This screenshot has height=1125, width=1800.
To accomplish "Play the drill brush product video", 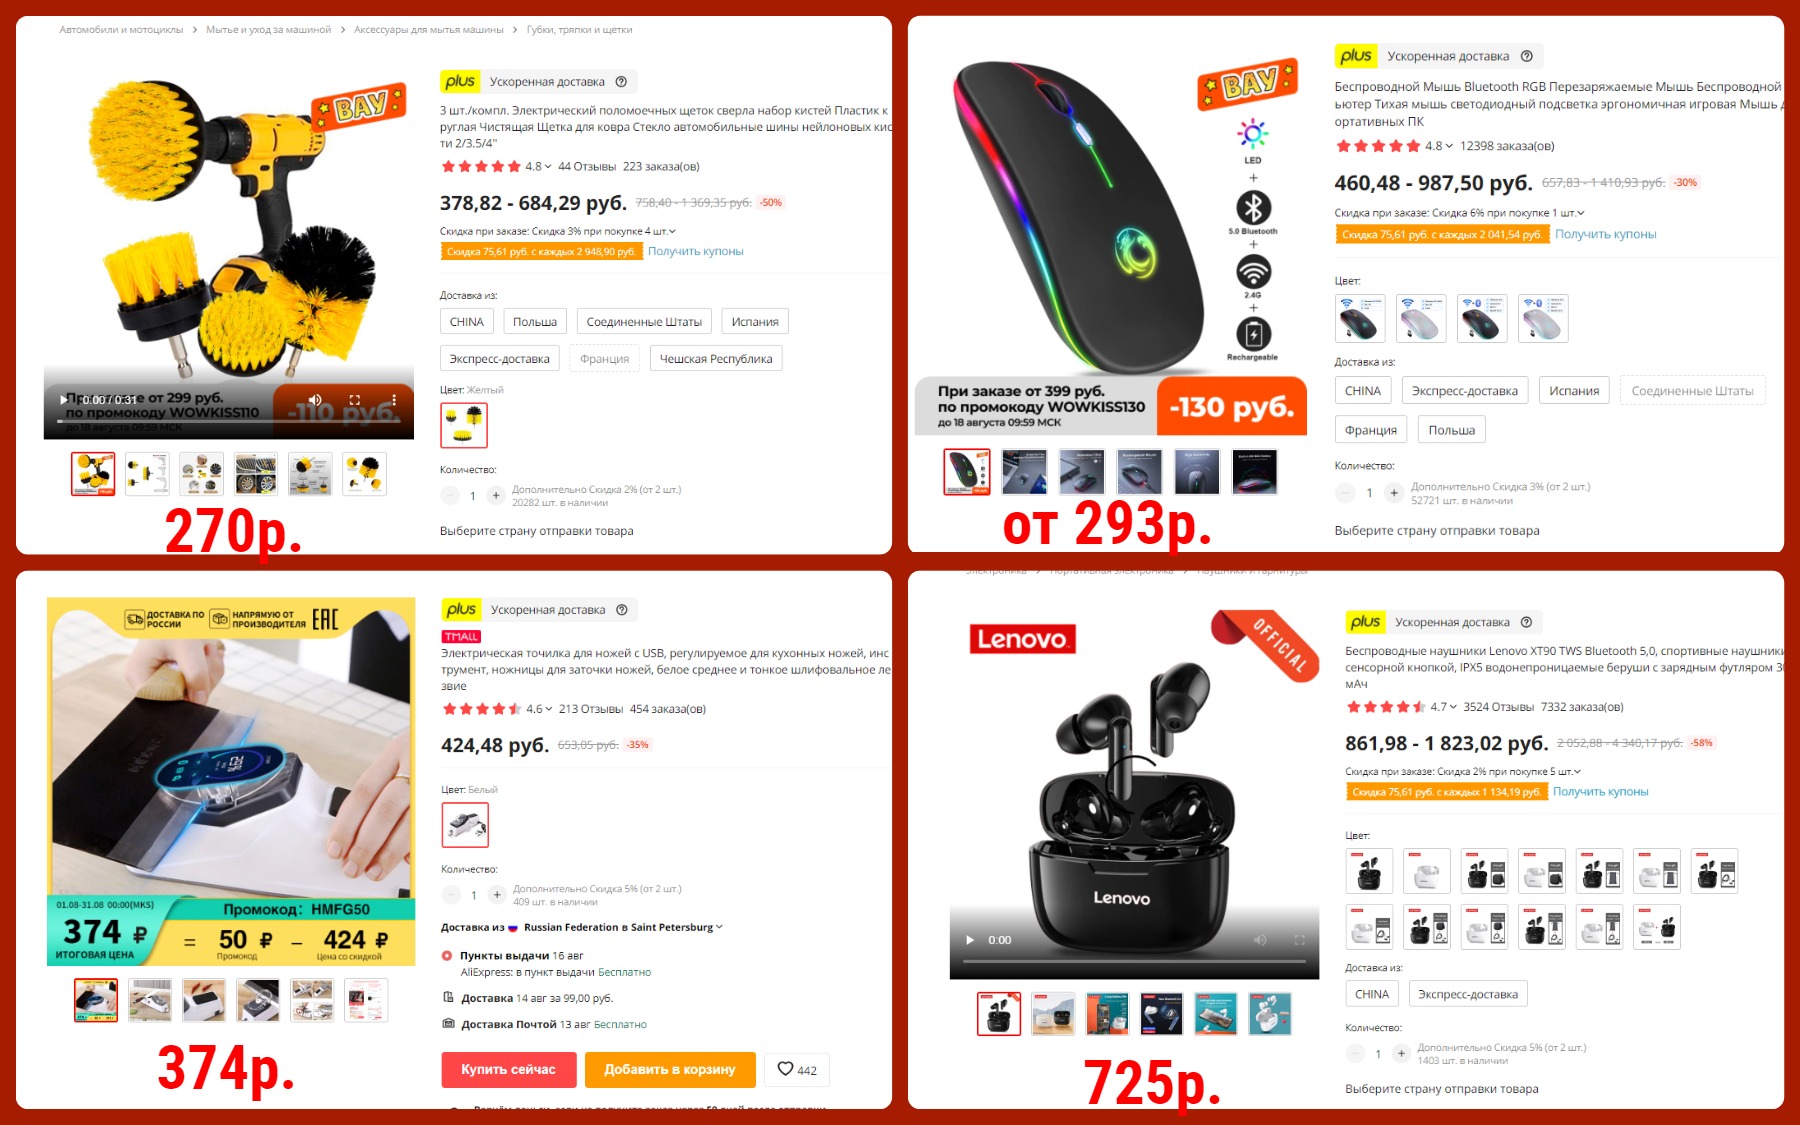I will pos(64,400).
